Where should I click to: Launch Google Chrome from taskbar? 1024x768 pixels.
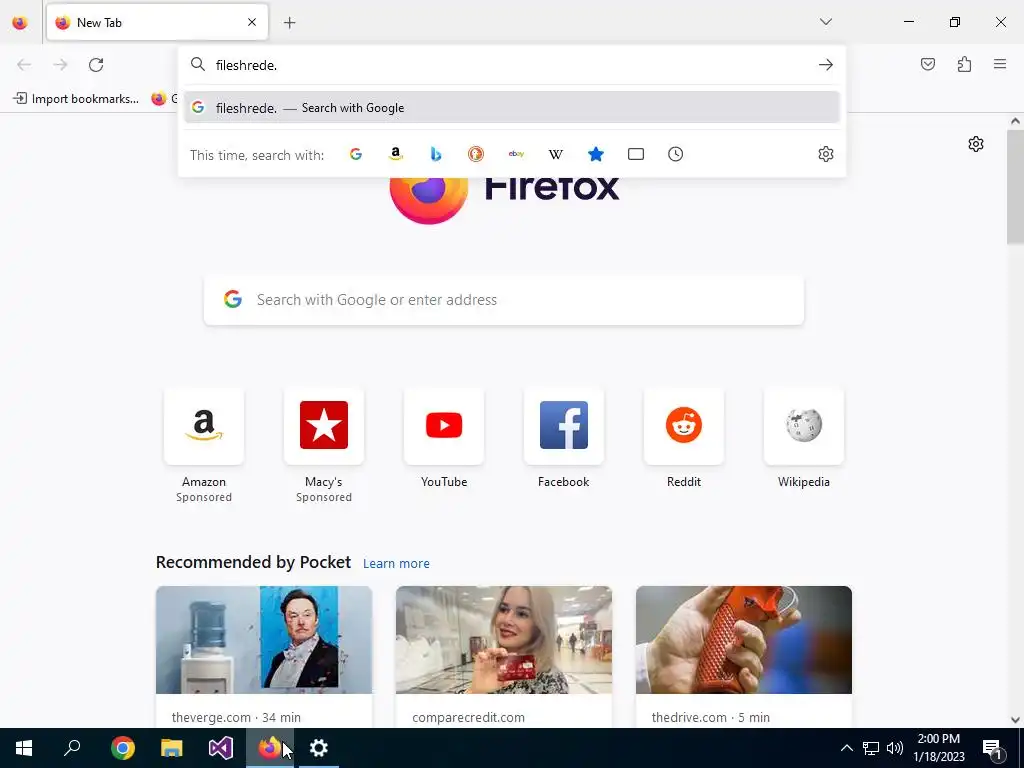click(123, 748)
